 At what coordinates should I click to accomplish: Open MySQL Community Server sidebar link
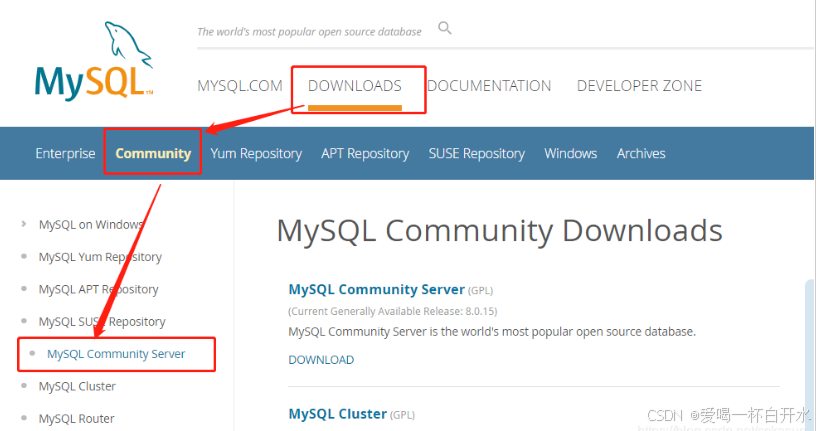pyautogui.click(x=116, y=354)
